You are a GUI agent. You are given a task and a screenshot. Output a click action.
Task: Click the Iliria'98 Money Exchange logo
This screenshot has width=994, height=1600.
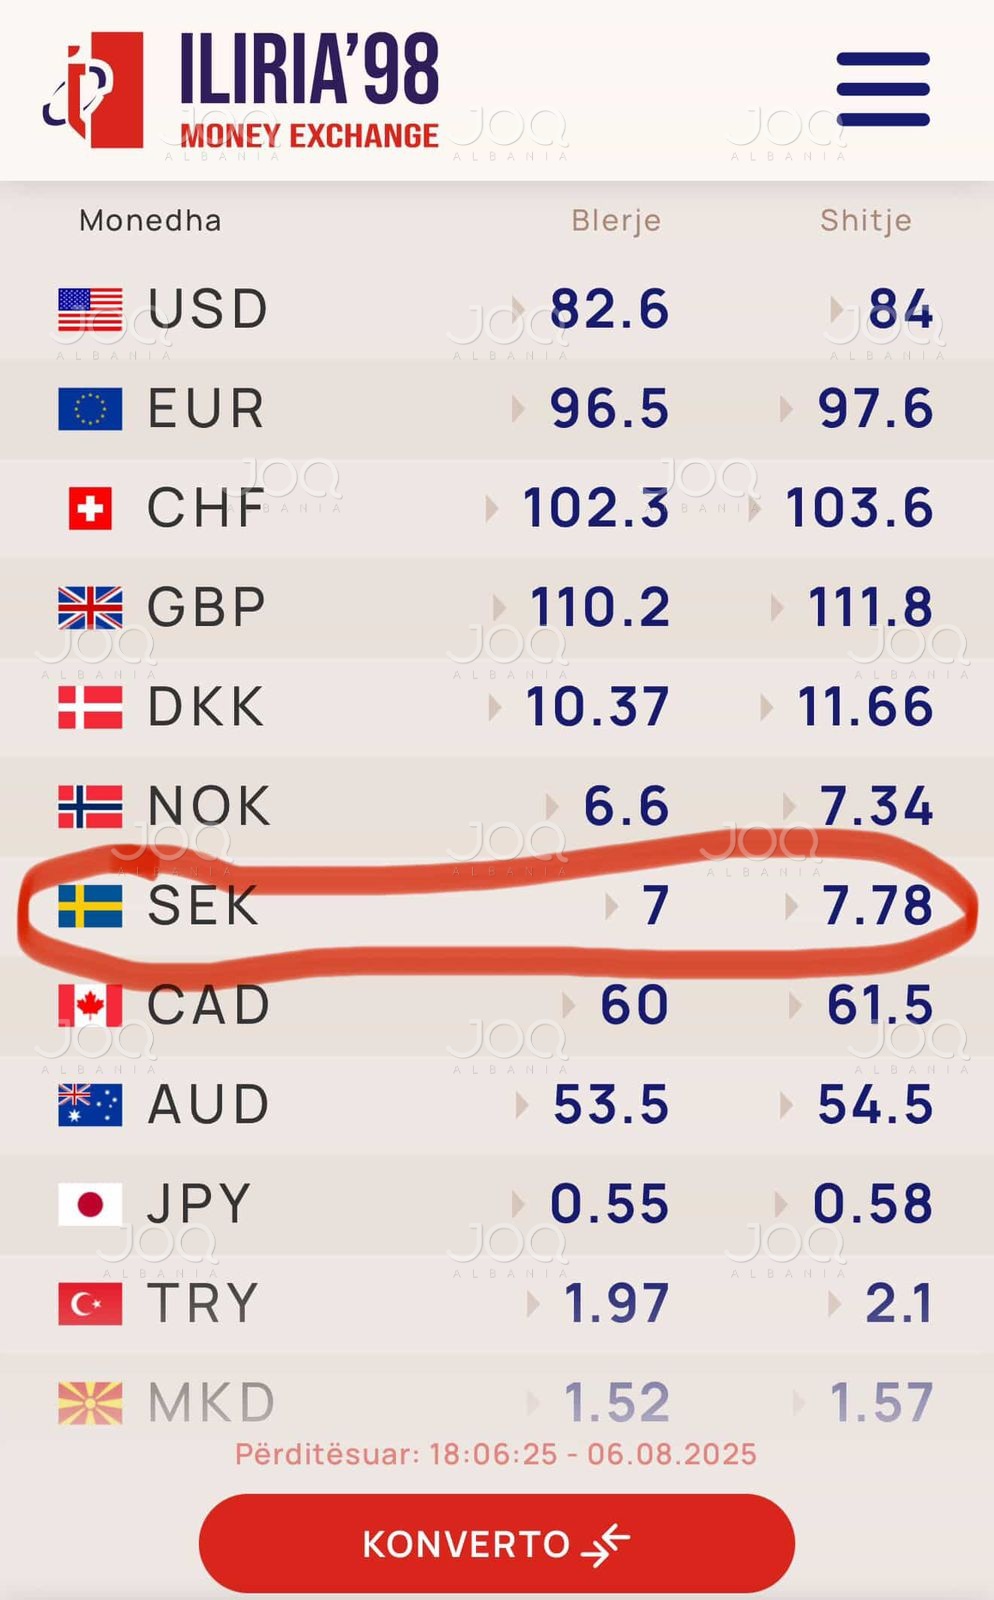pos(242,90)
